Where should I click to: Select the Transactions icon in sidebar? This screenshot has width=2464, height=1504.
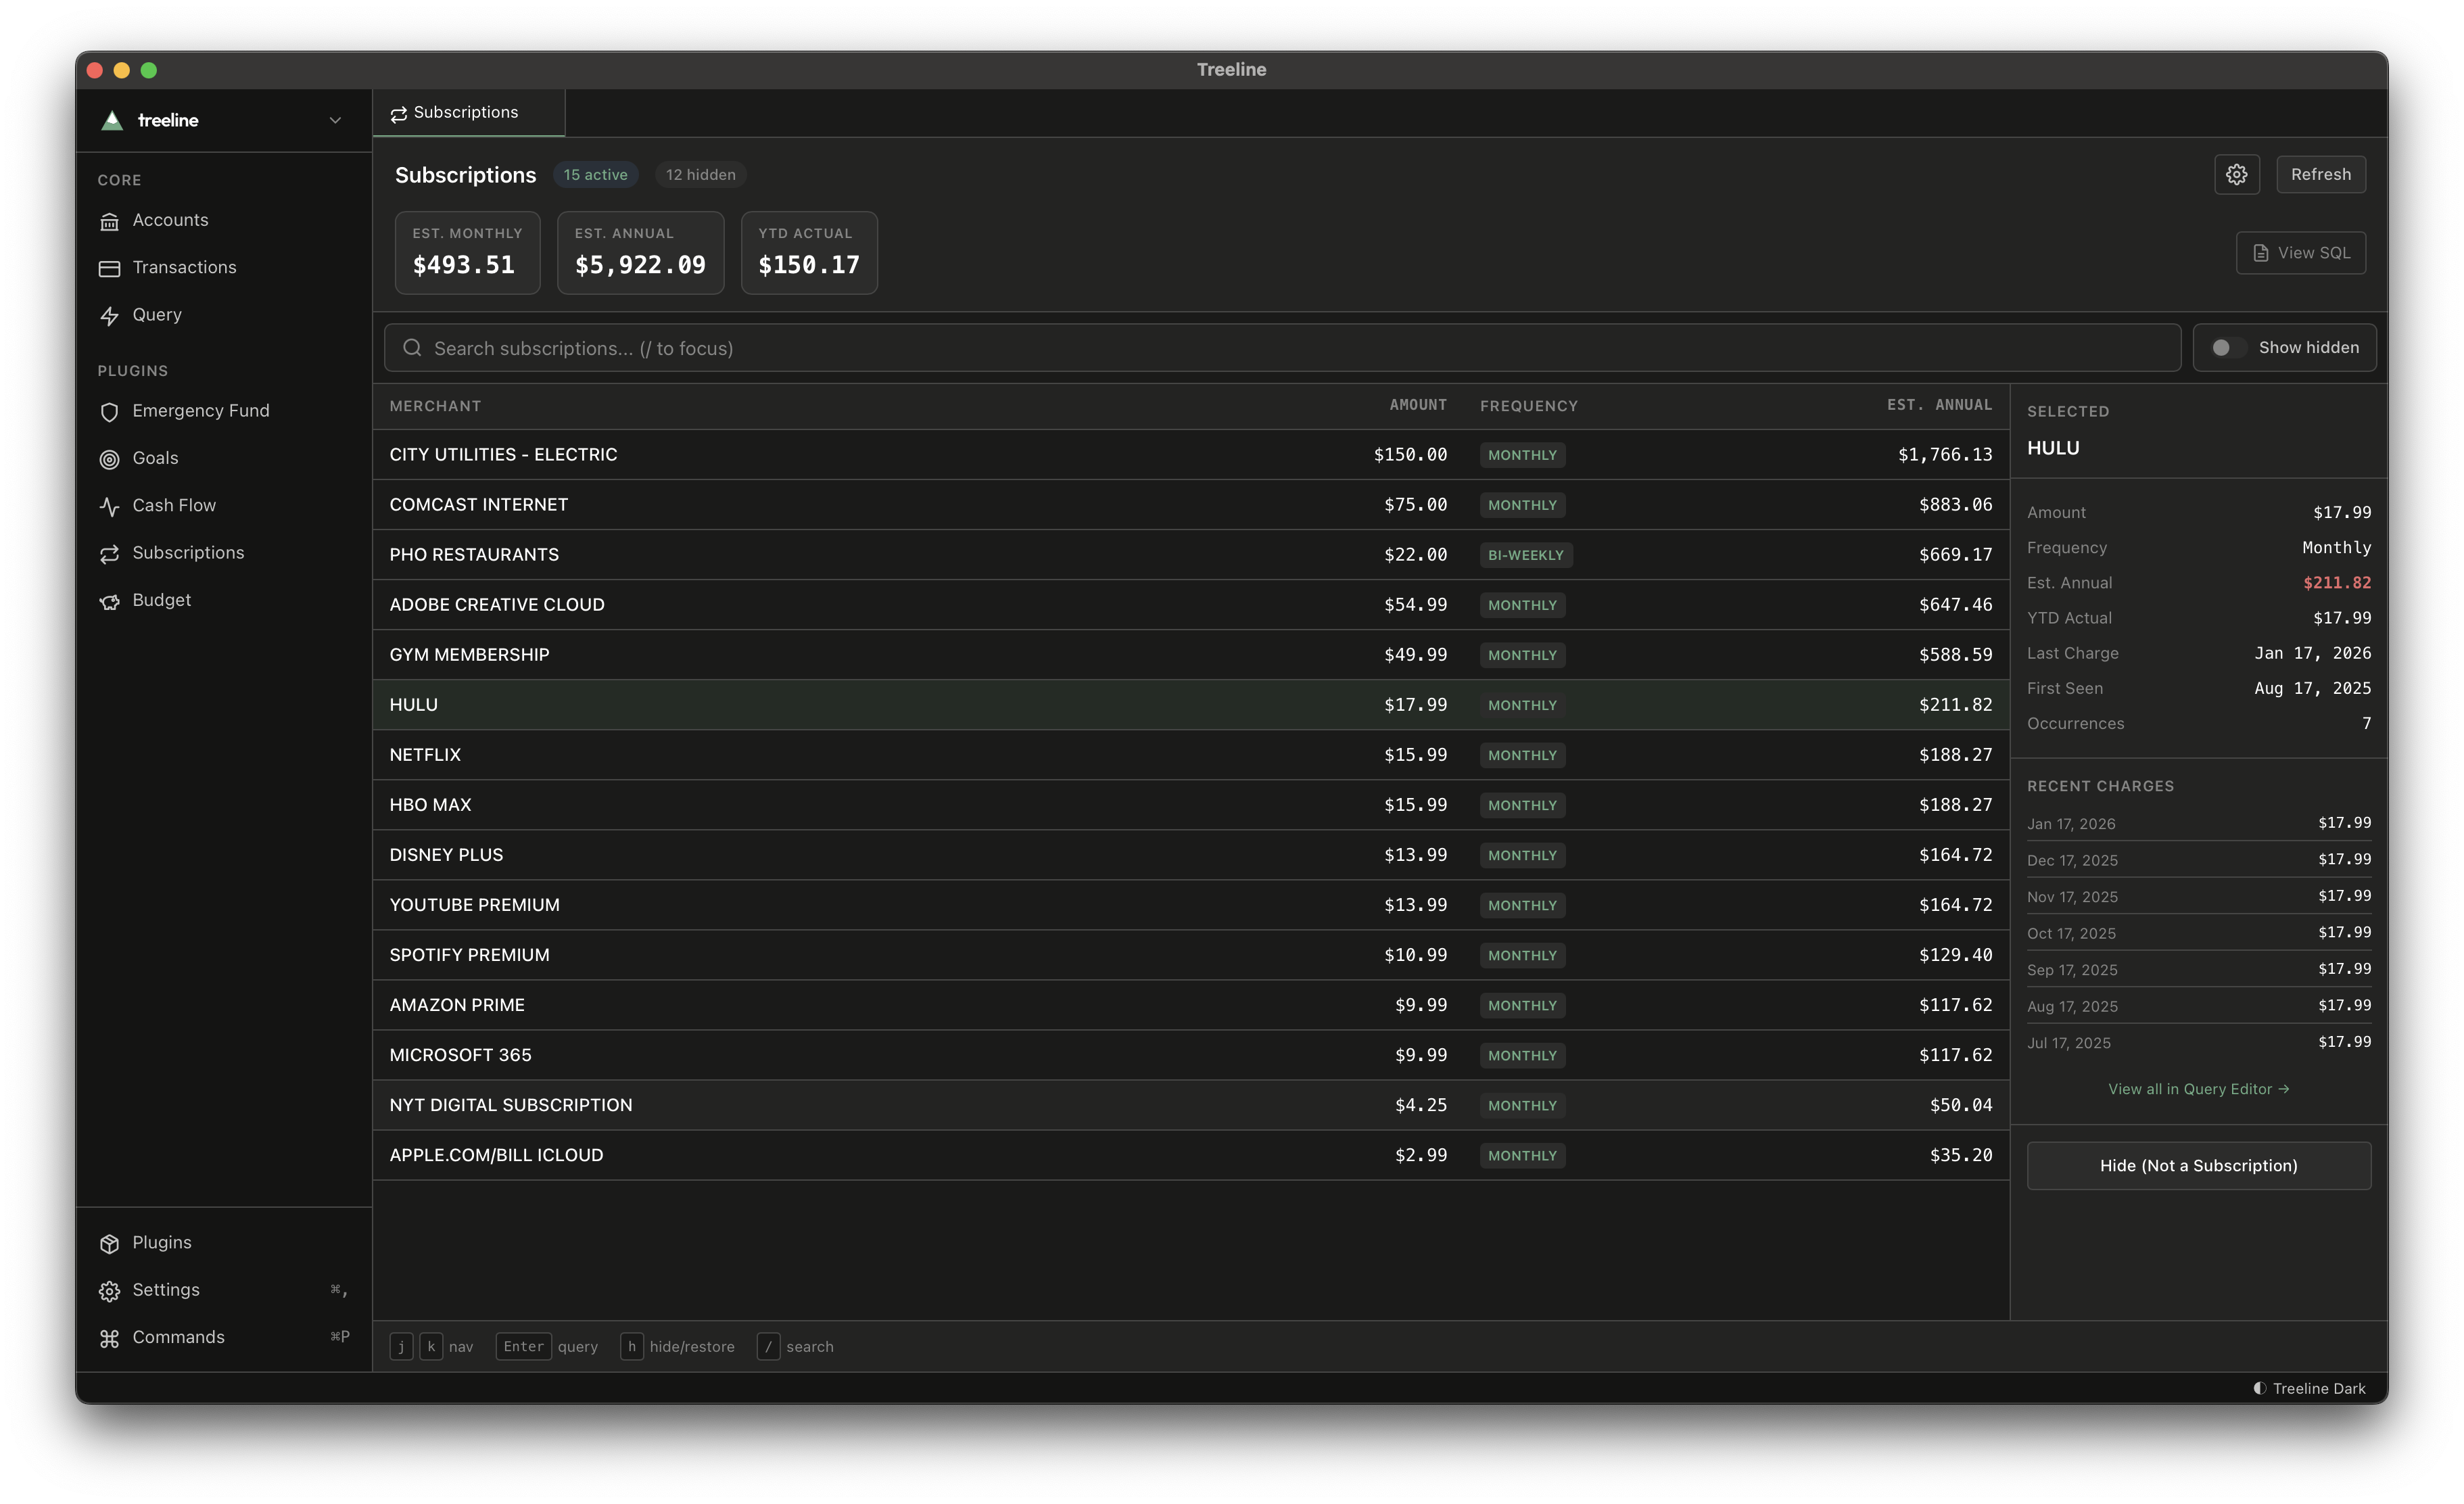coord(110,267)
